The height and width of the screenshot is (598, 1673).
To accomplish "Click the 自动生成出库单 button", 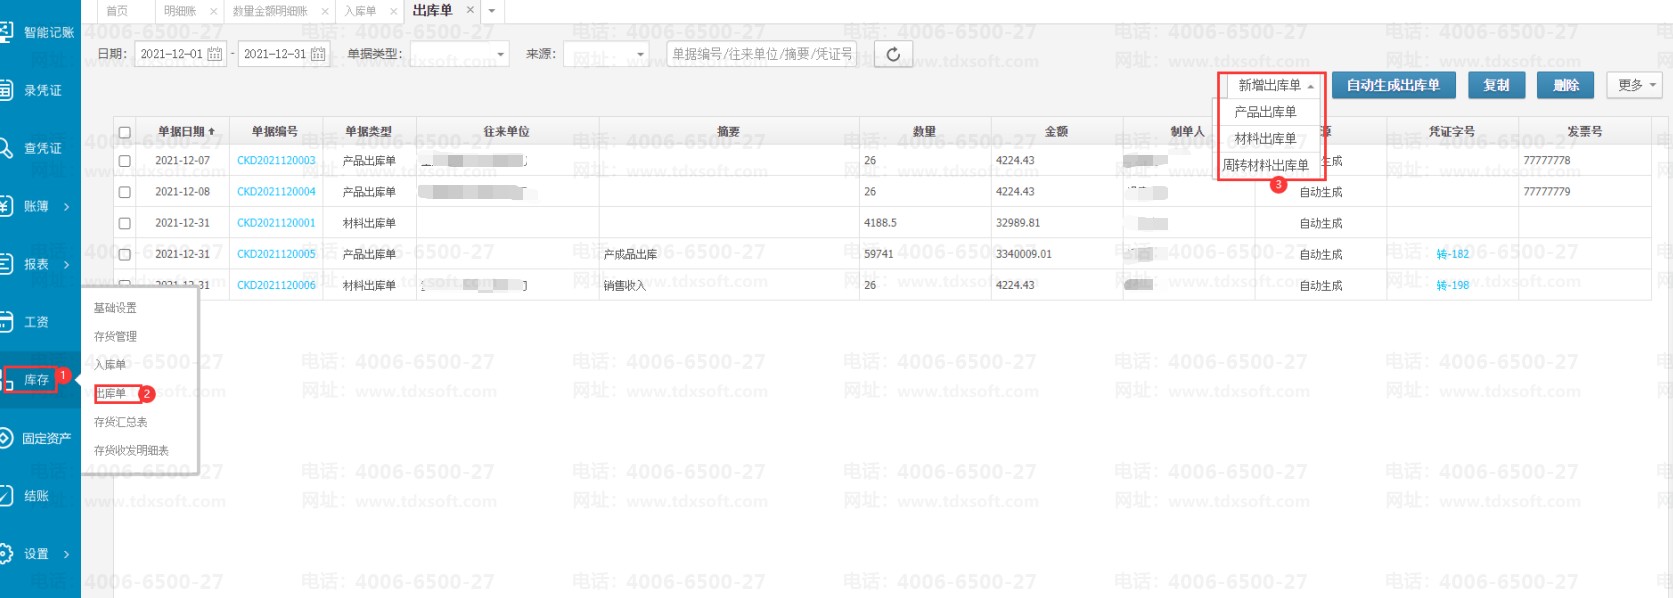I will [x=1392, y=85].
